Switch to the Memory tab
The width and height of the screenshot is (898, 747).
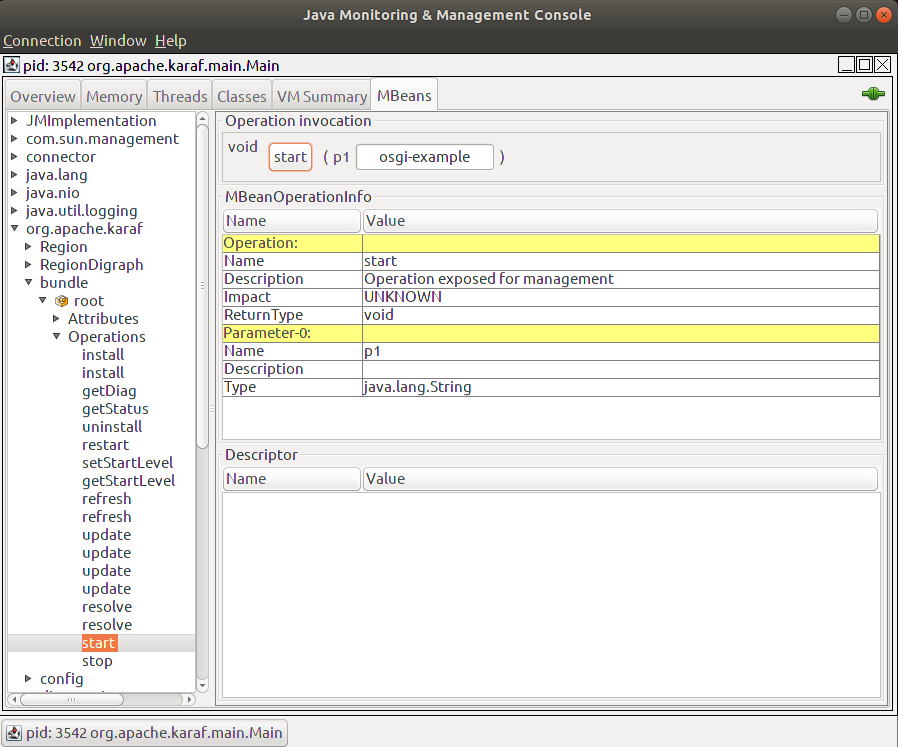point(114,96)
